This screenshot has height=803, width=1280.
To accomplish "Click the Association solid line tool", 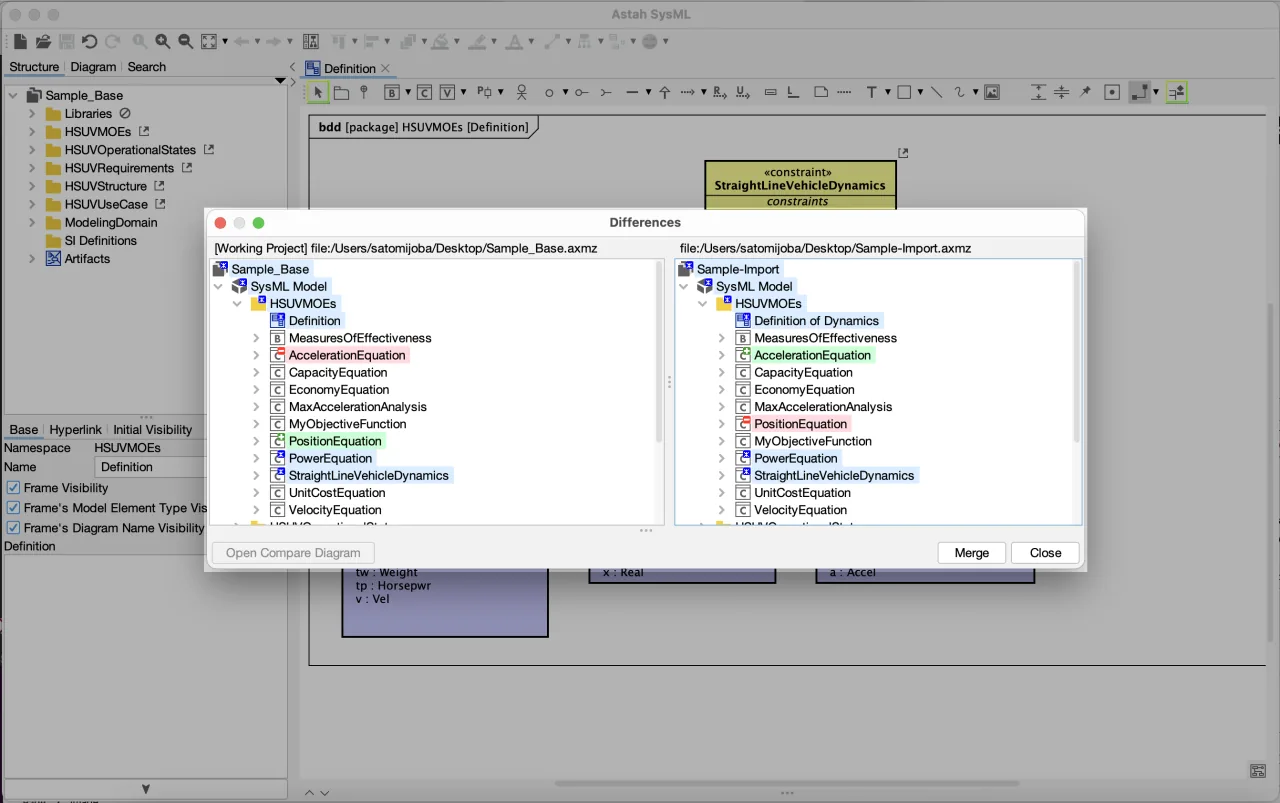I will (x=632, y=92).
